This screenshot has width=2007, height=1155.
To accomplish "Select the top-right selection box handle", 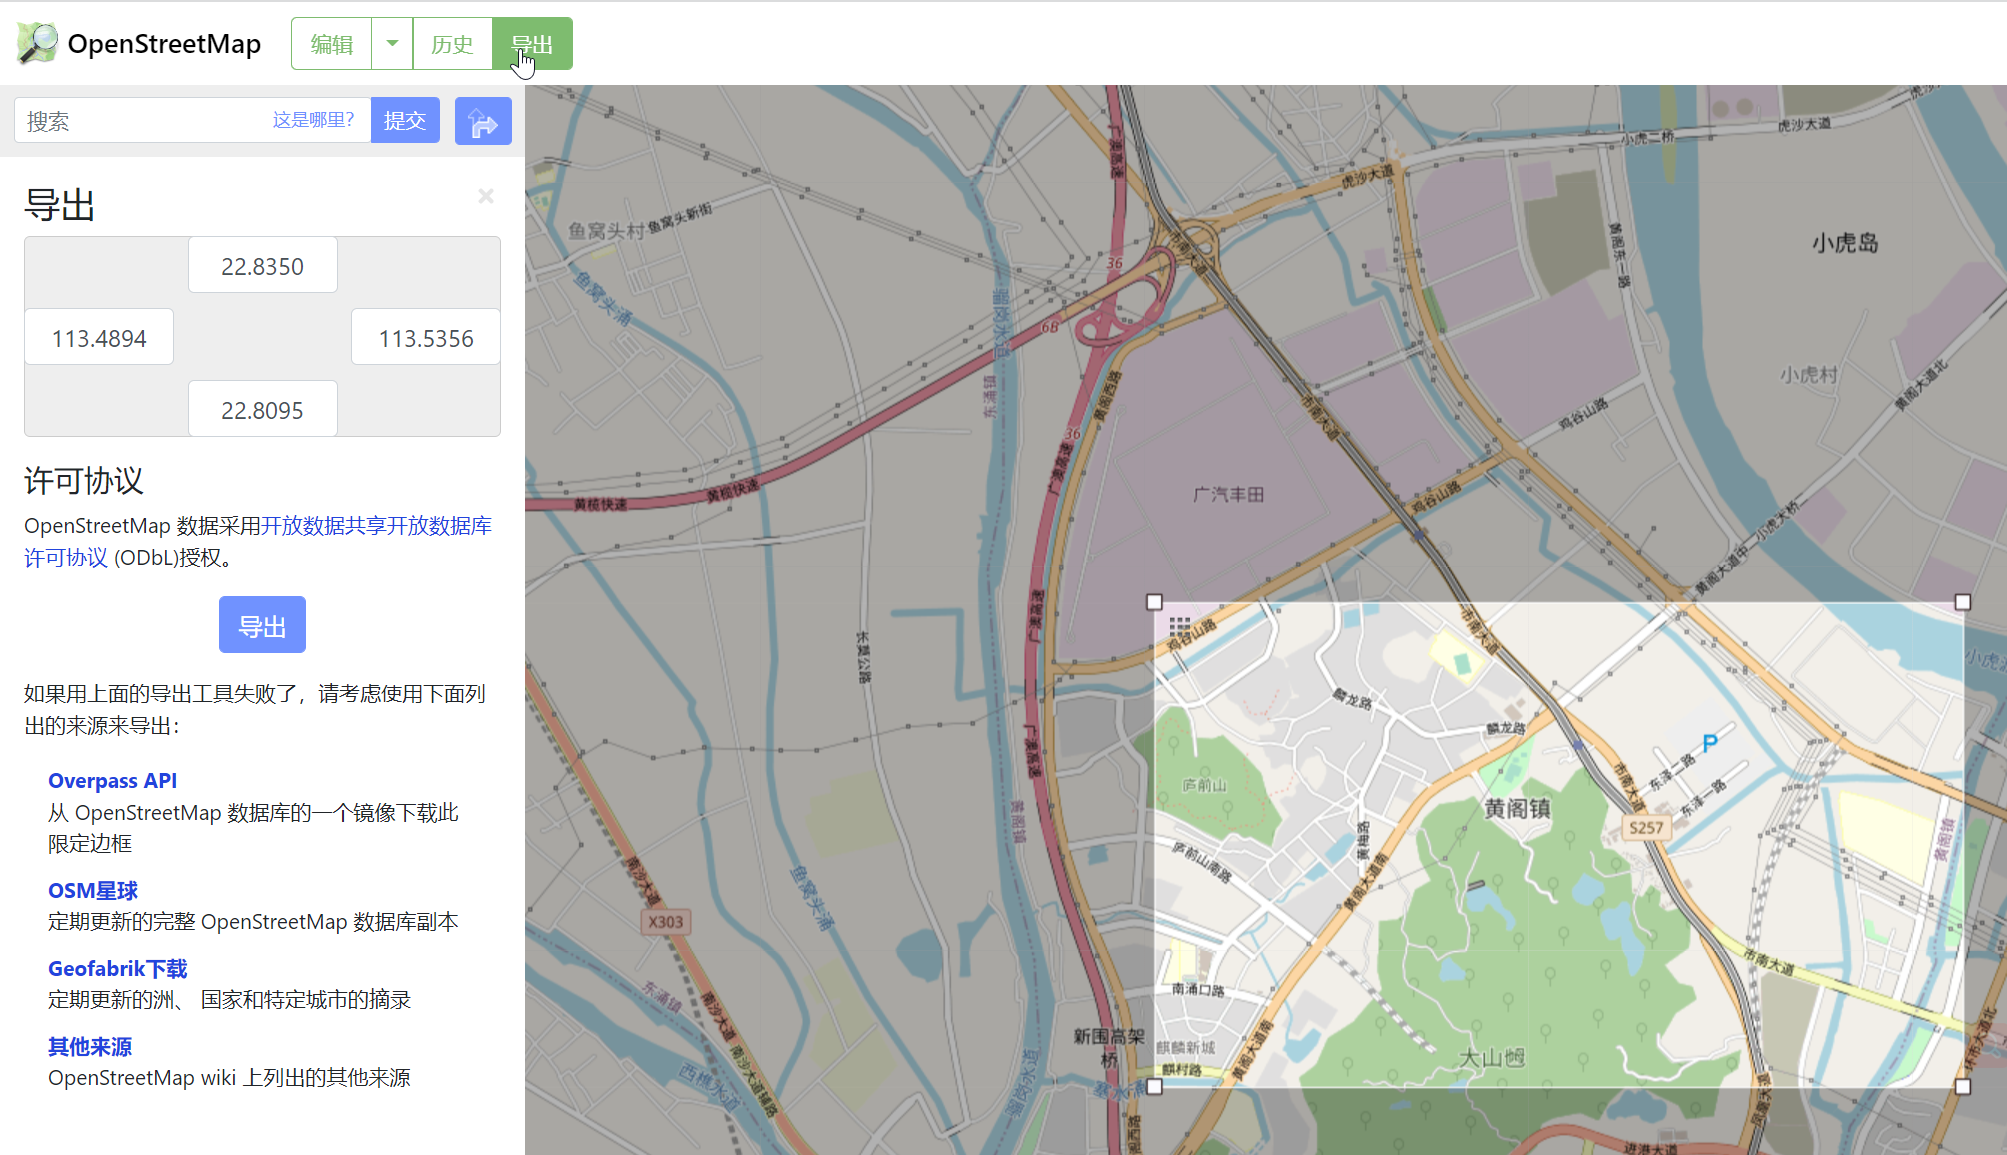I will pos(1963,602).
